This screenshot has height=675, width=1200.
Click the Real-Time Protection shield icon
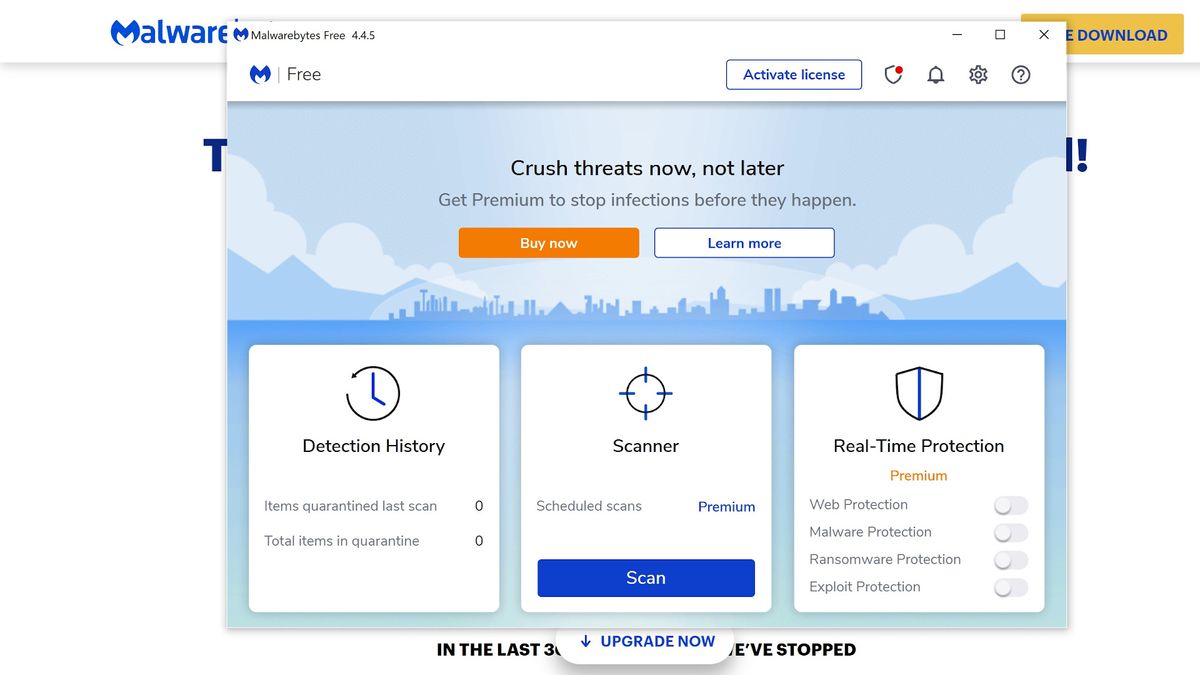(919, 393)
